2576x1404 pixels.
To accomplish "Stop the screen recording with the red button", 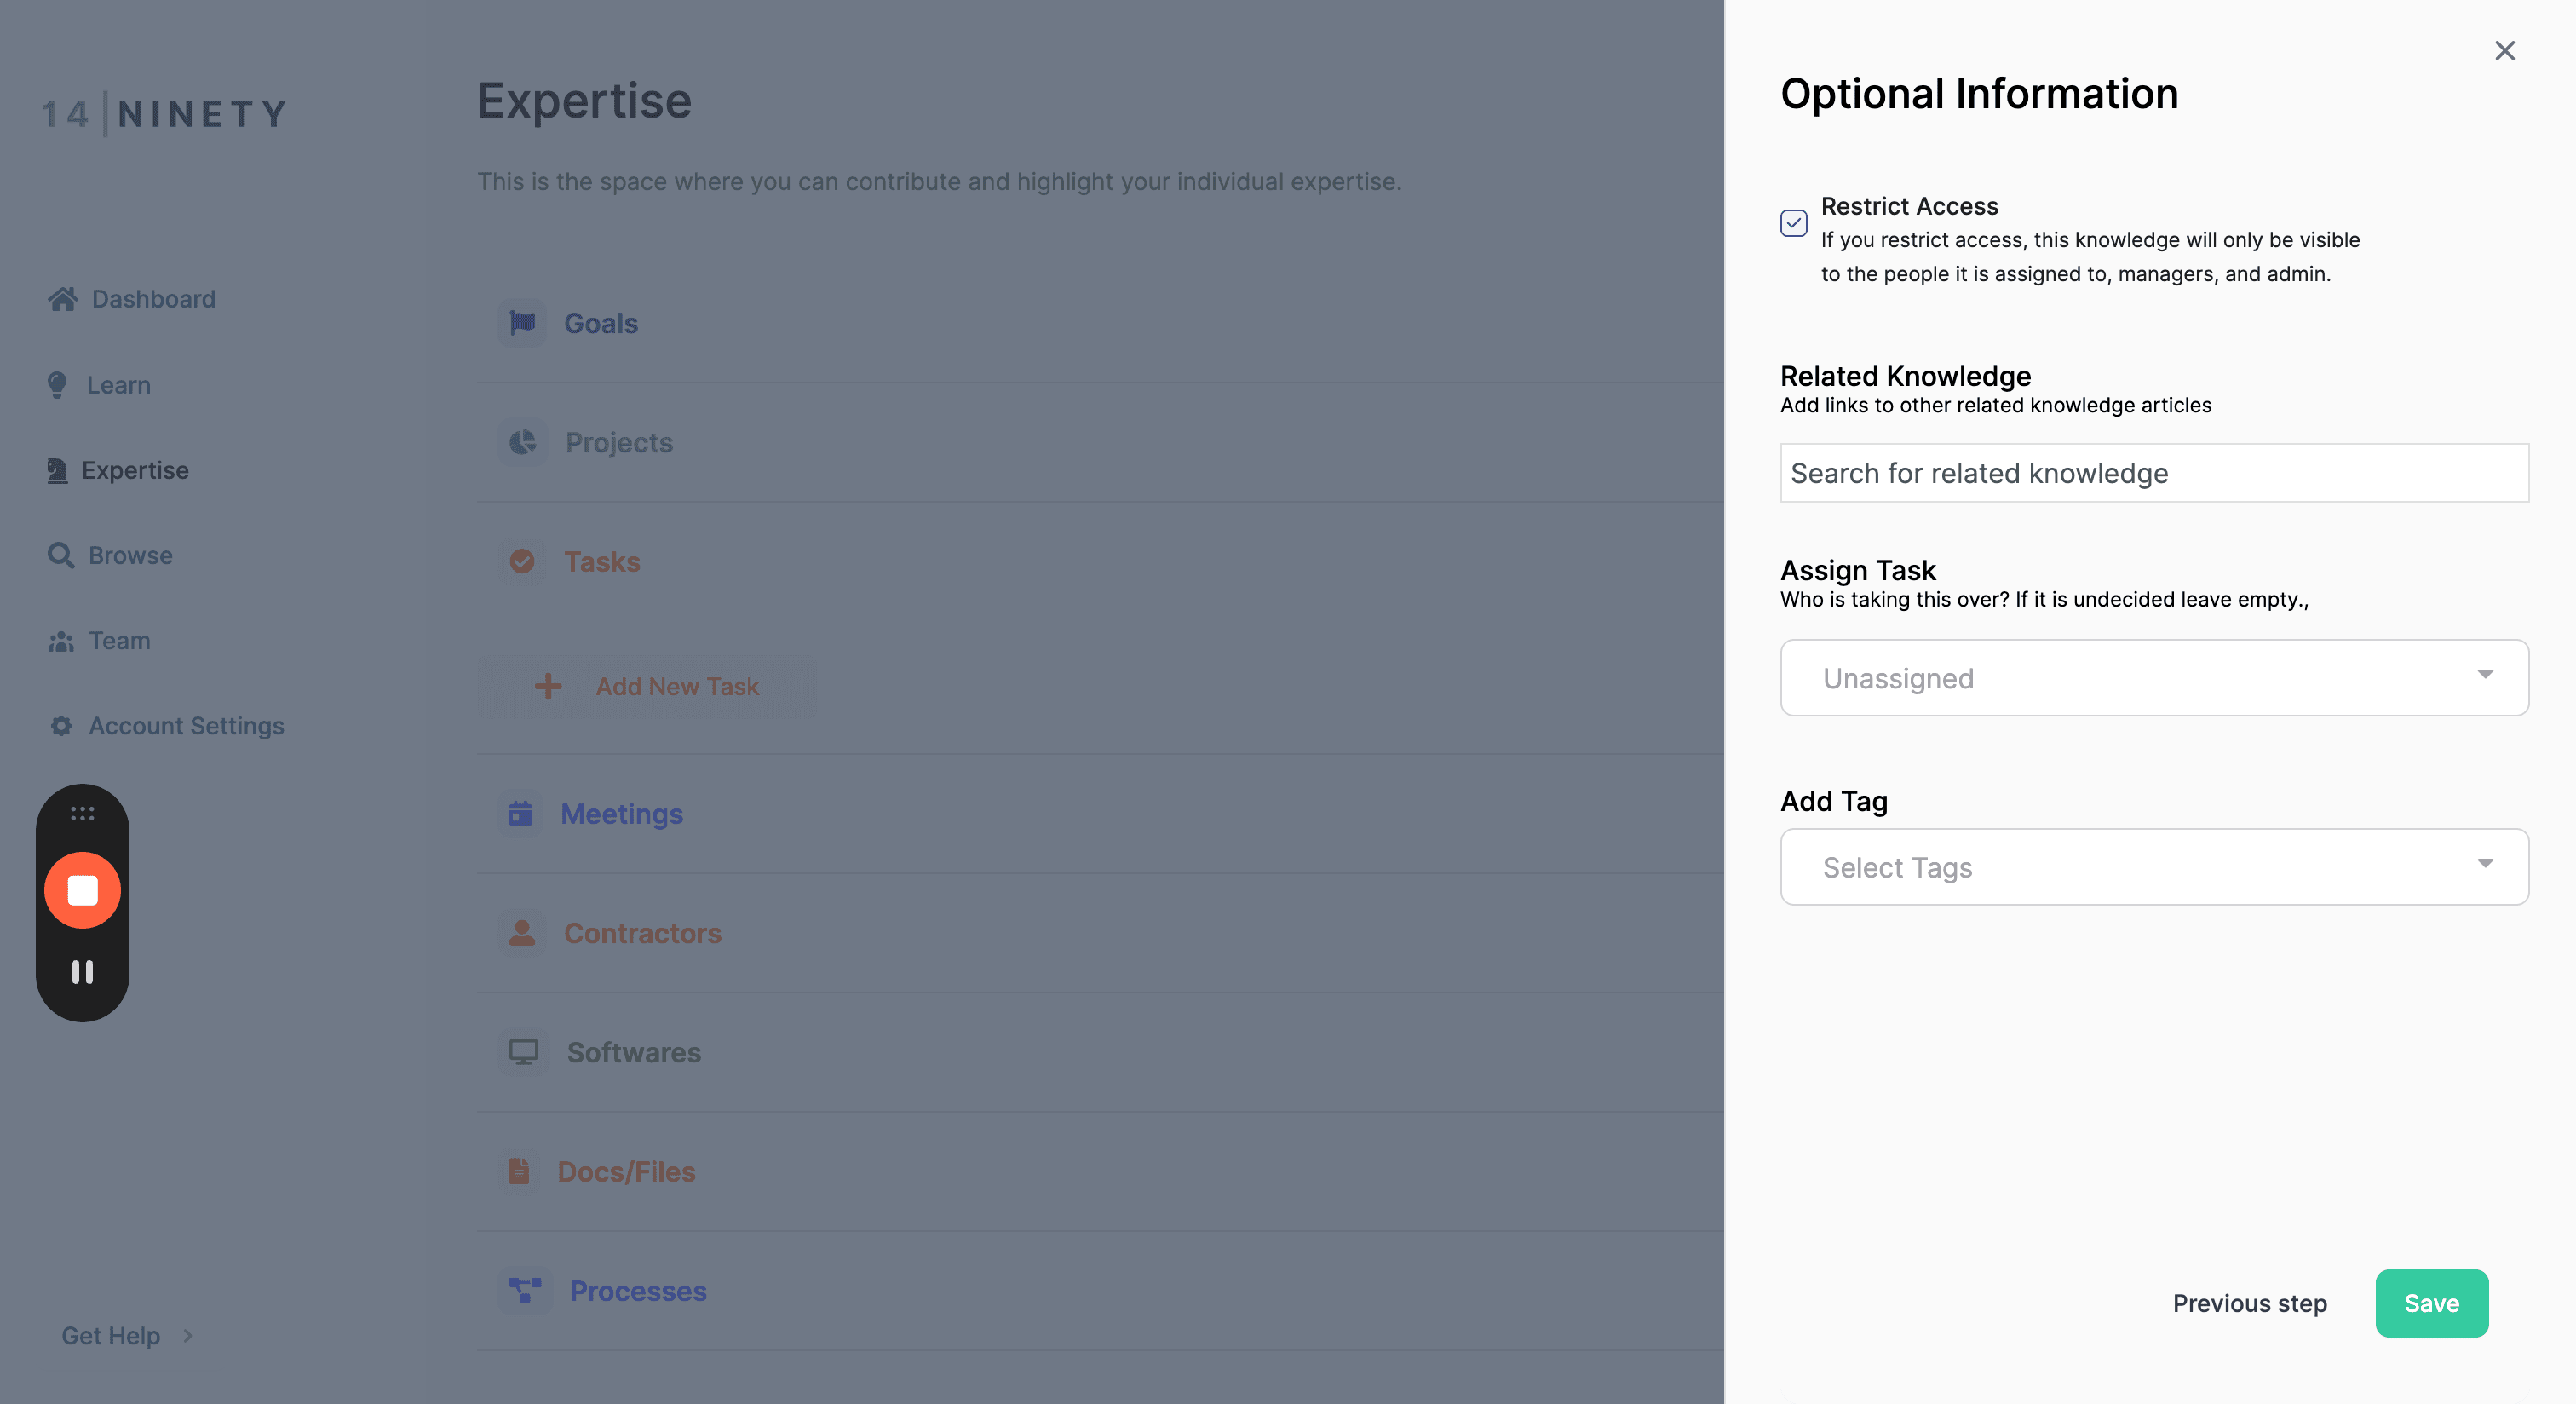I will pyautogui.click(x=82, y=889).
